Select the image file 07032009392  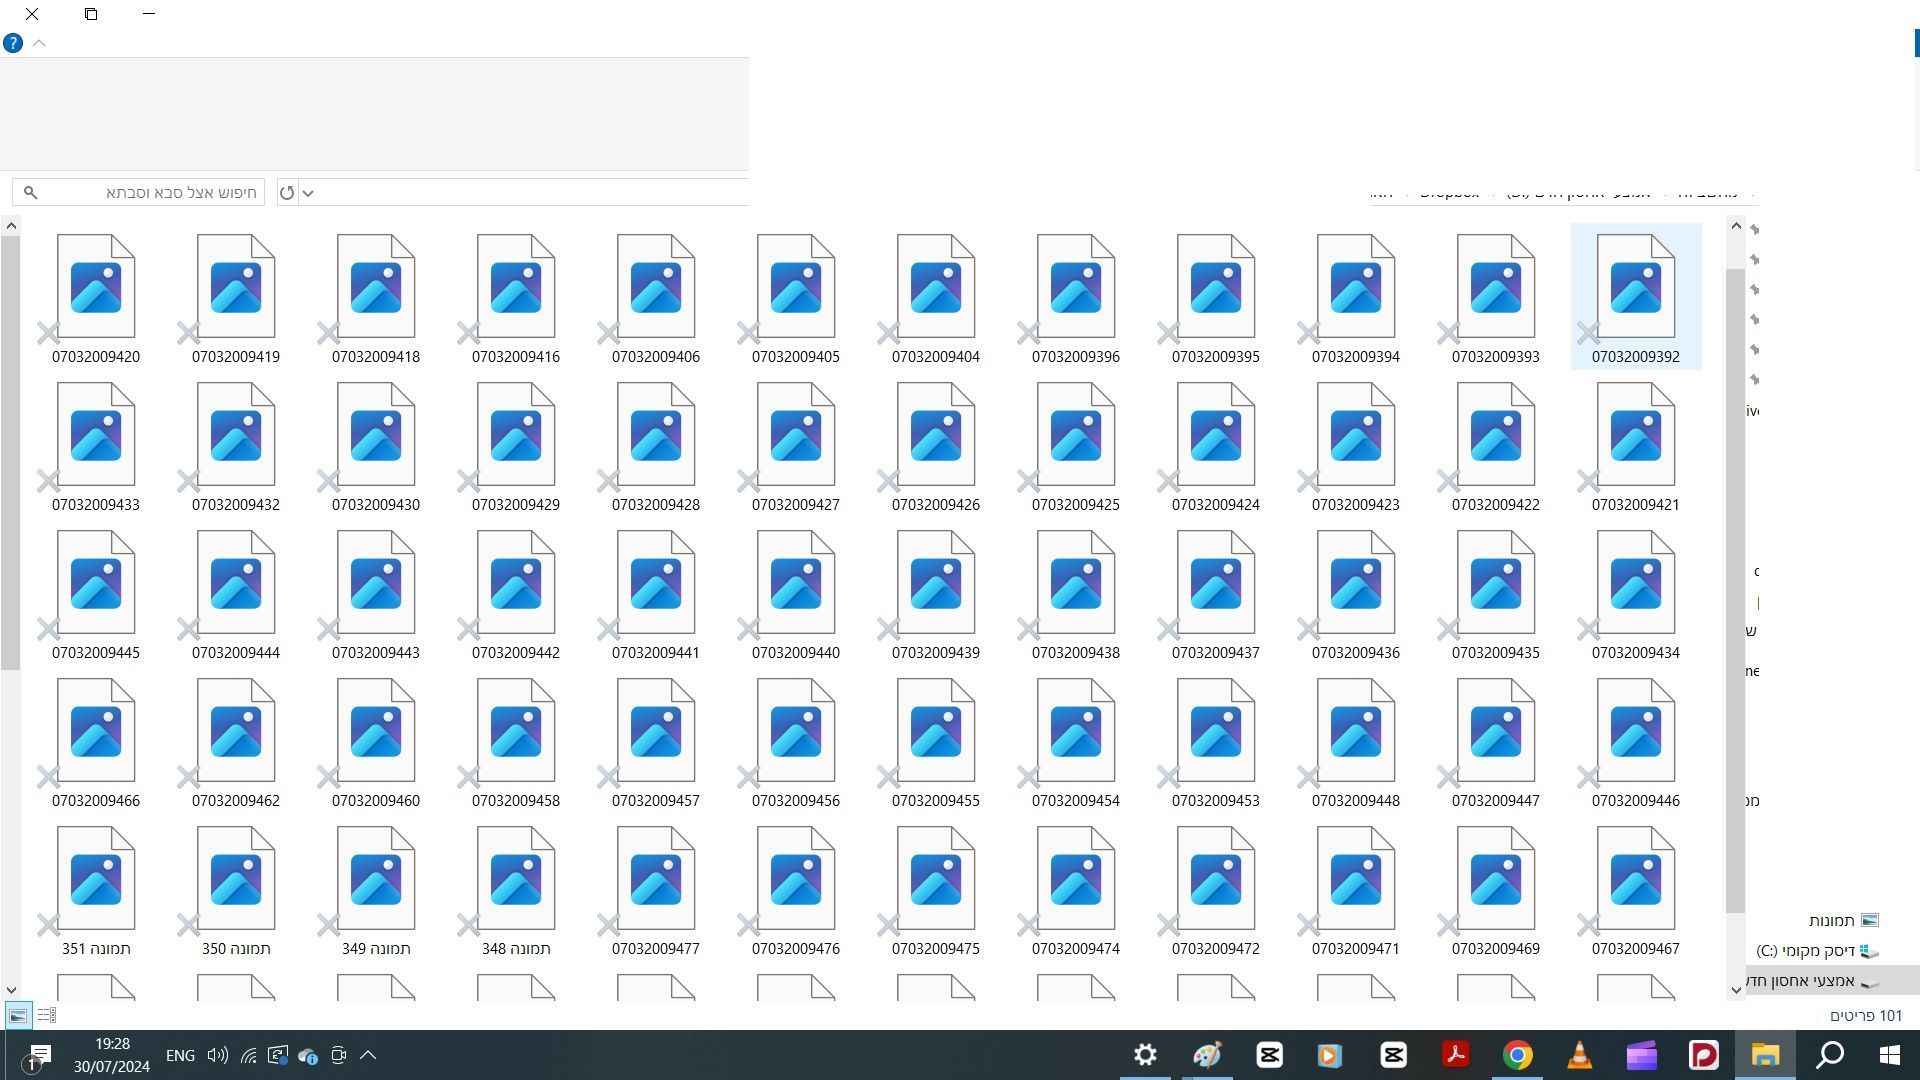tap(1636, 297)
